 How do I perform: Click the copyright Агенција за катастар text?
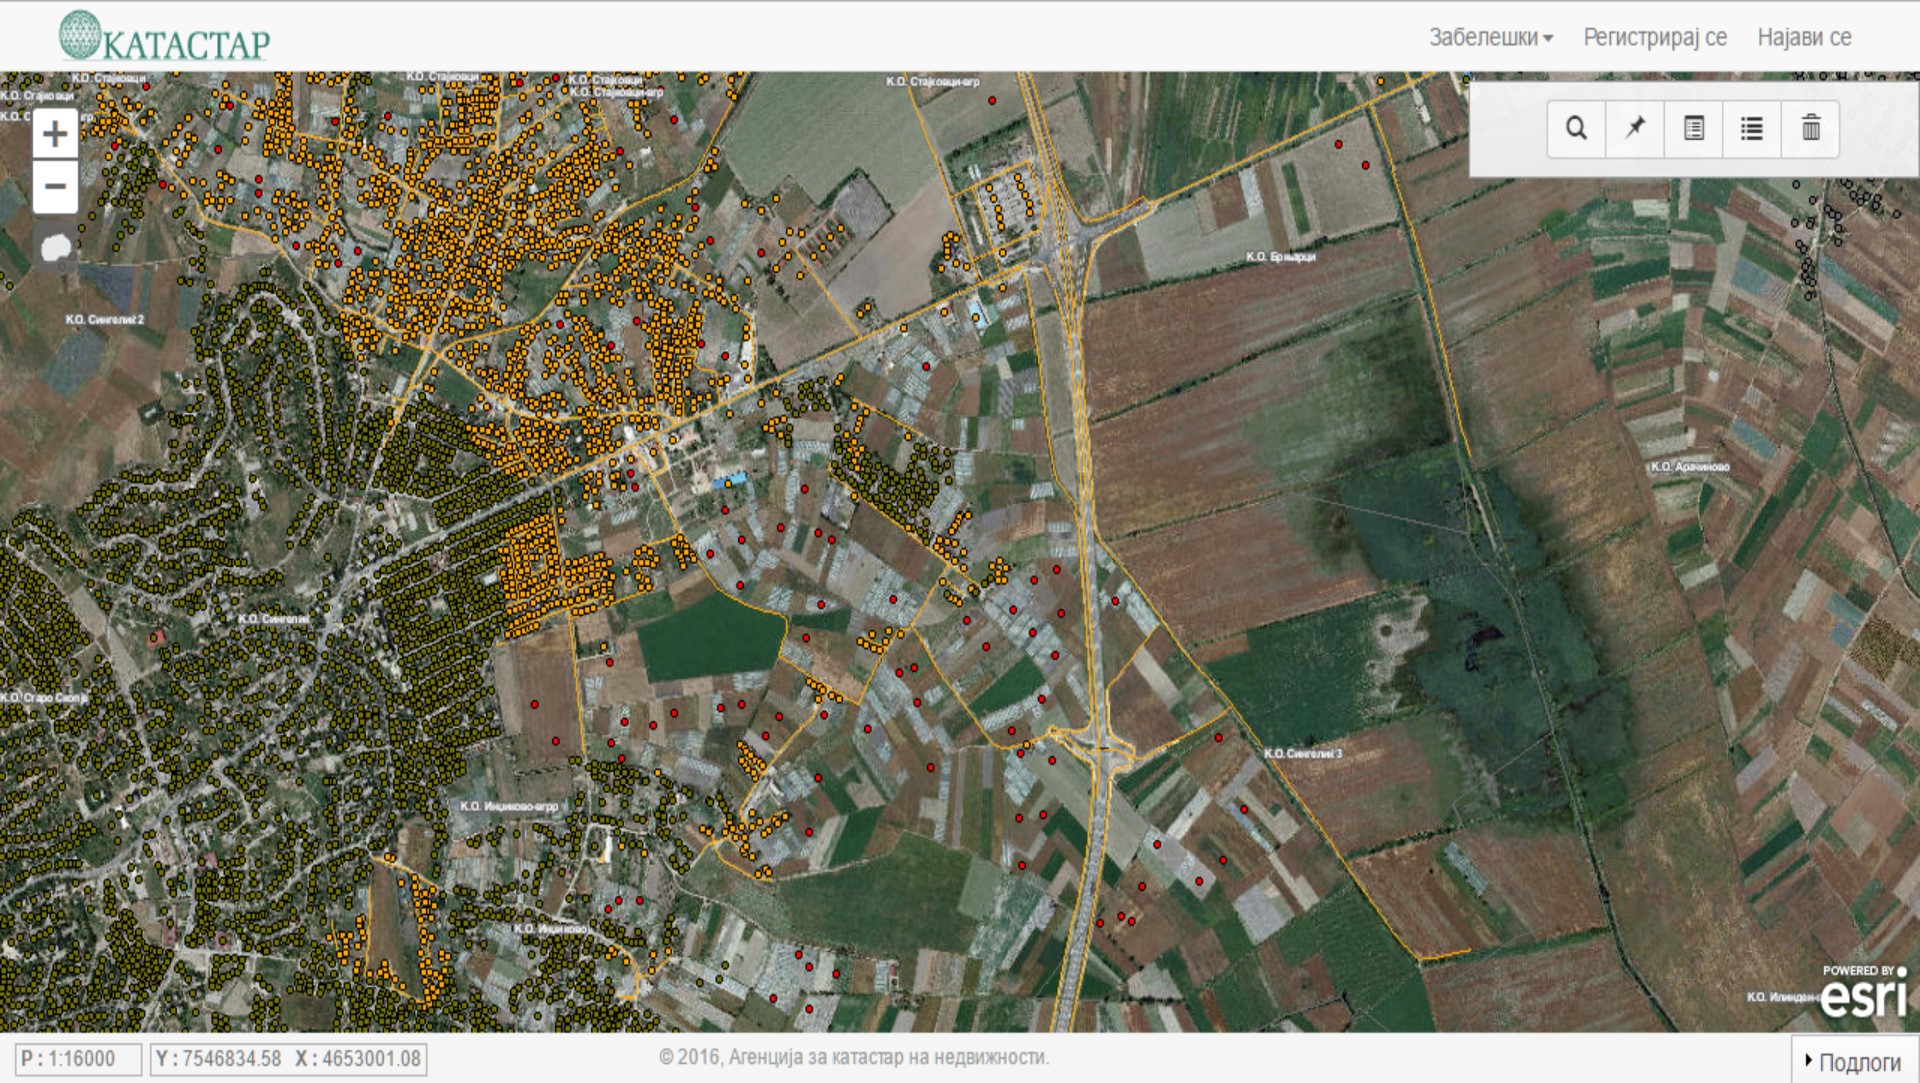pos(854,1057)
